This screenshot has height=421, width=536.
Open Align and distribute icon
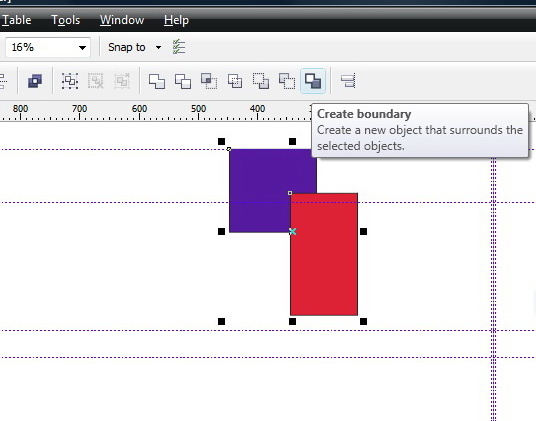[348, 81]
